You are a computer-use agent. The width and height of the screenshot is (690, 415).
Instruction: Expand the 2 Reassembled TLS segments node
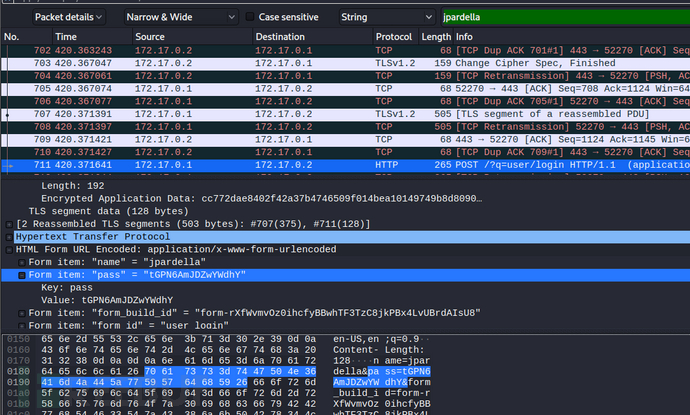(9, 224)
